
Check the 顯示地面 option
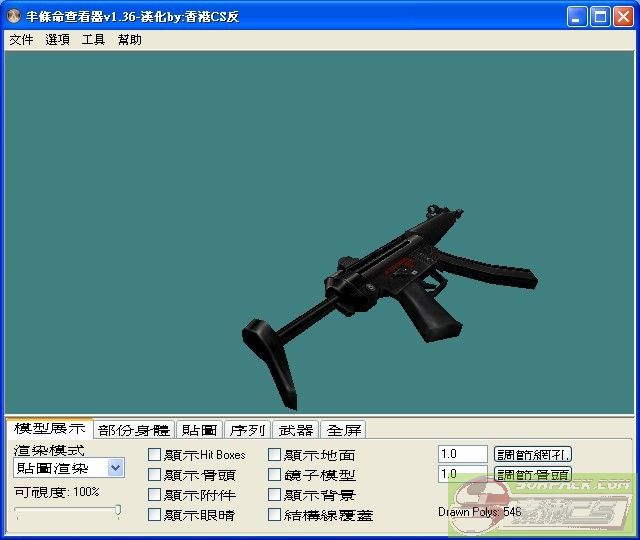pos(275,455)
